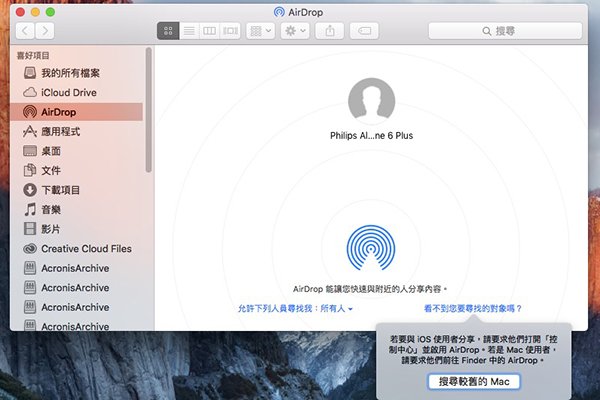The image size is (600, 400).
Task: Open 文件 in sidebar
Action: click(x=77, y=170)
